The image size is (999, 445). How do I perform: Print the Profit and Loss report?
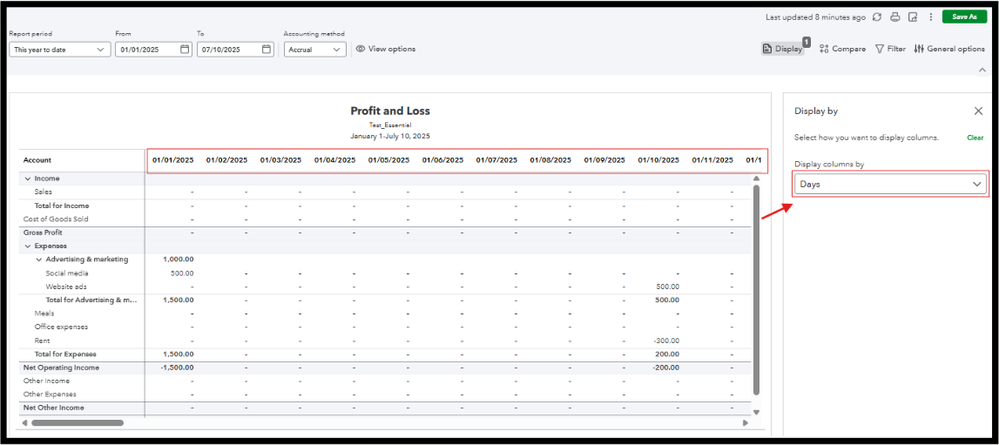point(895,17)
